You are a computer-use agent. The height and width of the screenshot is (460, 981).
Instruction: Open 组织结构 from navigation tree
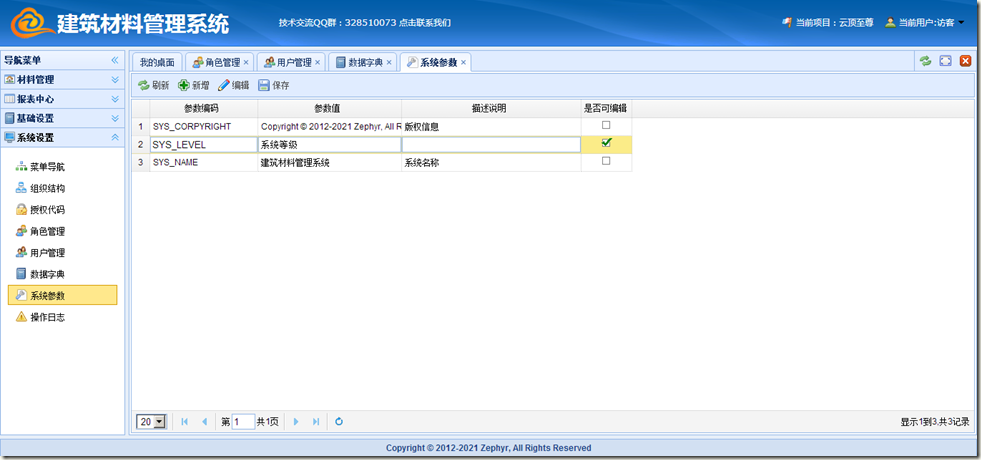[x=47, y=188]
